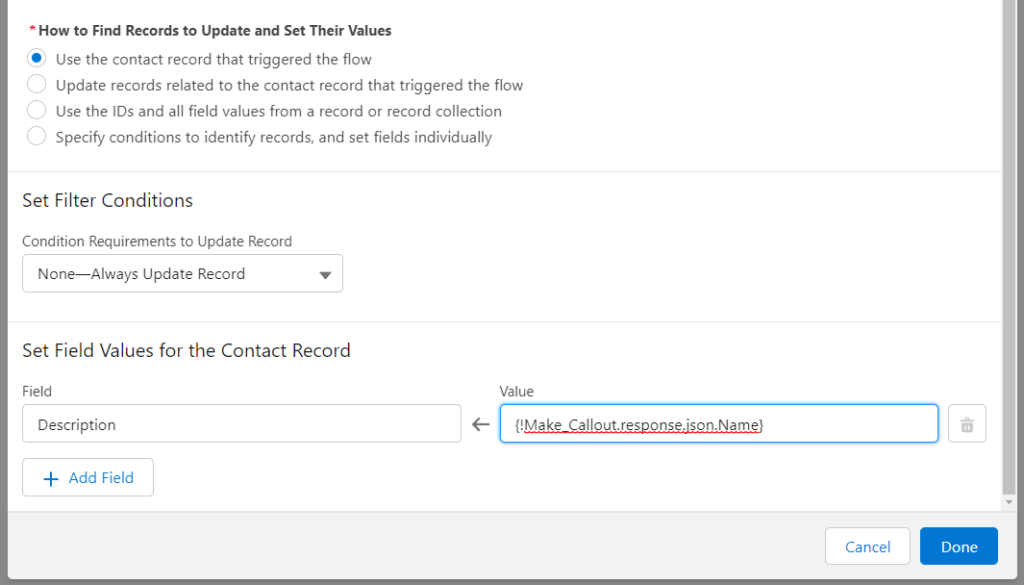The width and height of the screenshot is (1024, 585).
Task: Select "Use the contact record that triggered the flow"
Action: (36, 58)
